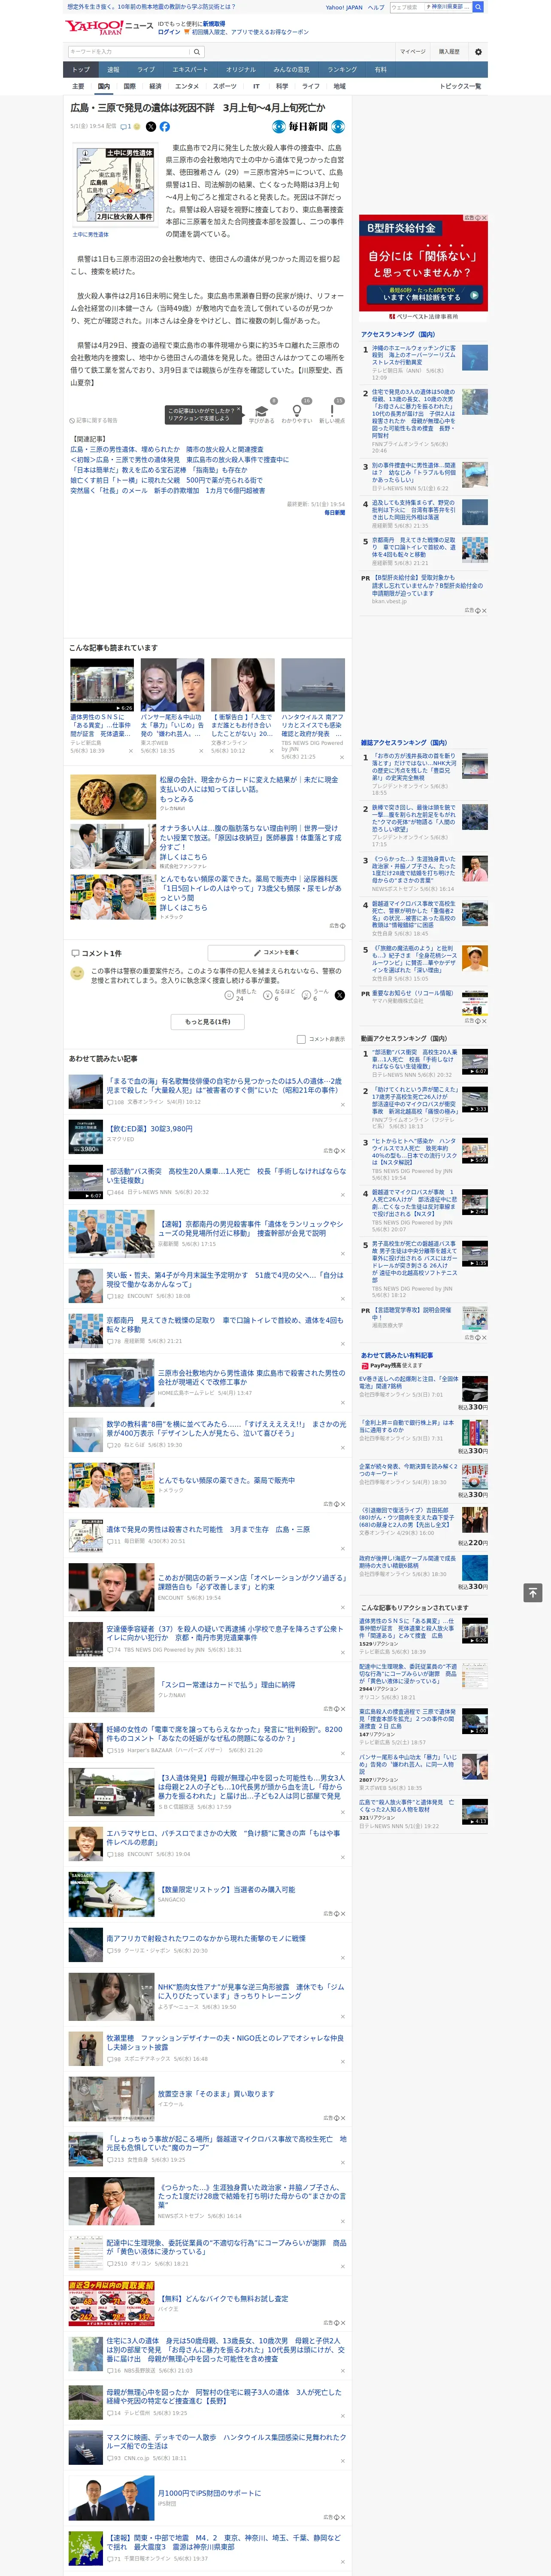Open the 地域 category tab

click(339, 86)
